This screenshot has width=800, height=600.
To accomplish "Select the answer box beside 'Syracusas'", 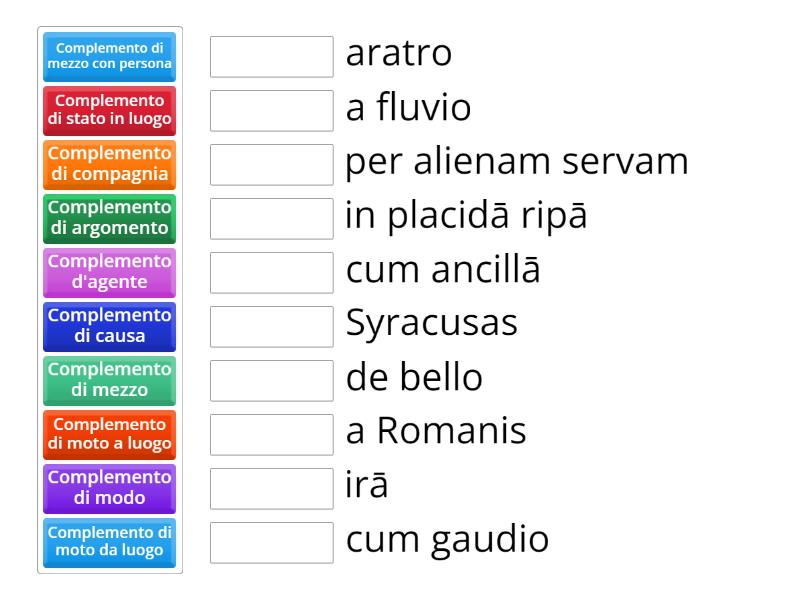I will point(271,327).
